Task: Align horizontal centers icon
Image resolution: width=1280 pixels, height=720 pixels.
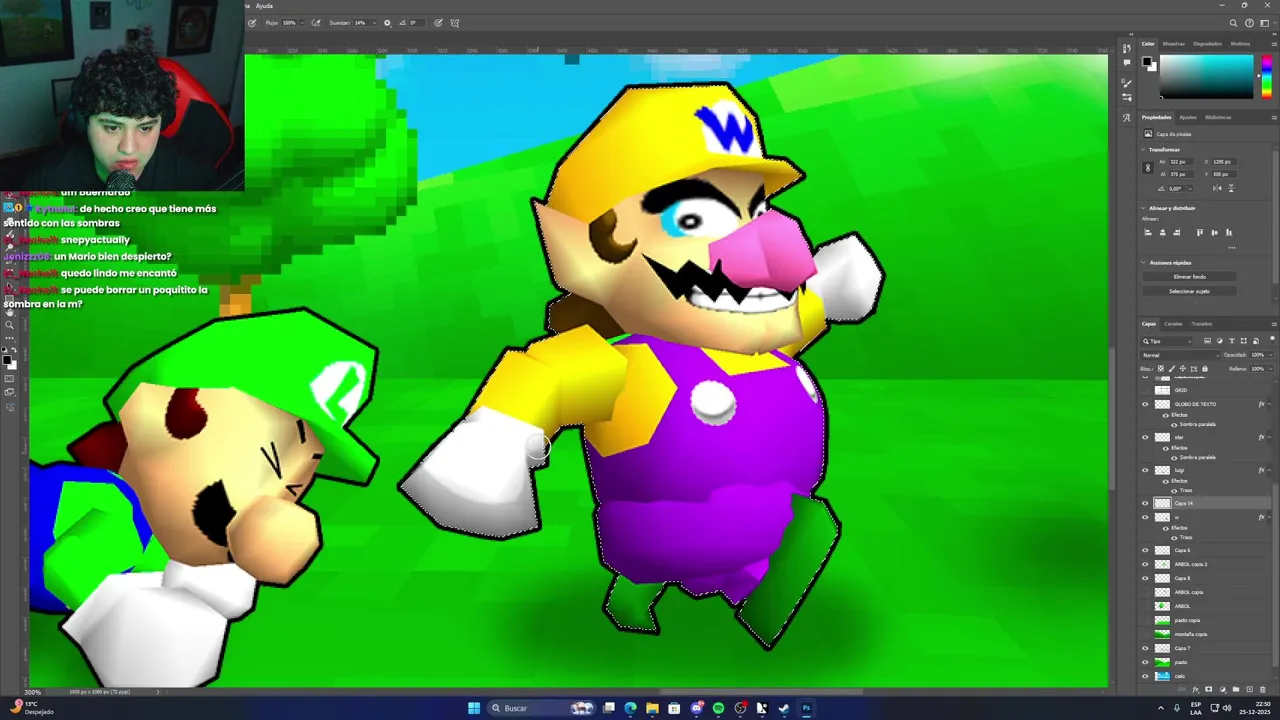Action: coord(1161,232)
